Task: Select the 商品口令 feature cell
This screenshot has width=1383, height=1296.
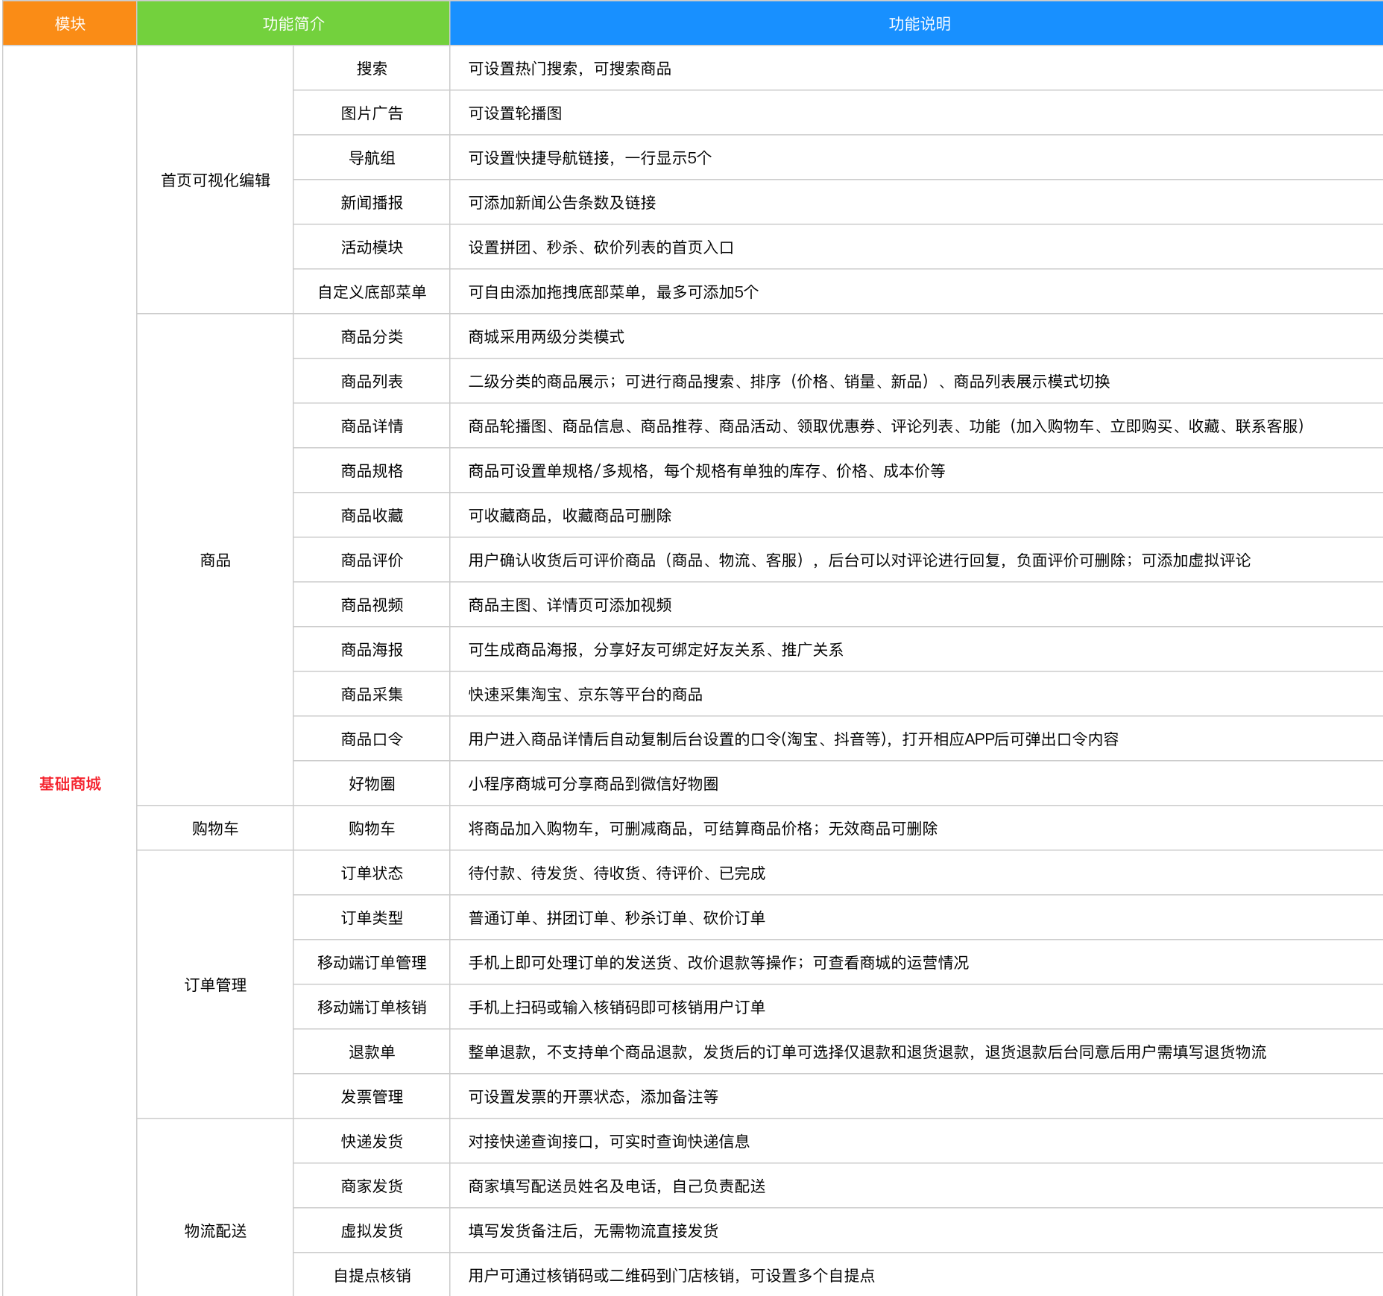Action: [372, 739]
